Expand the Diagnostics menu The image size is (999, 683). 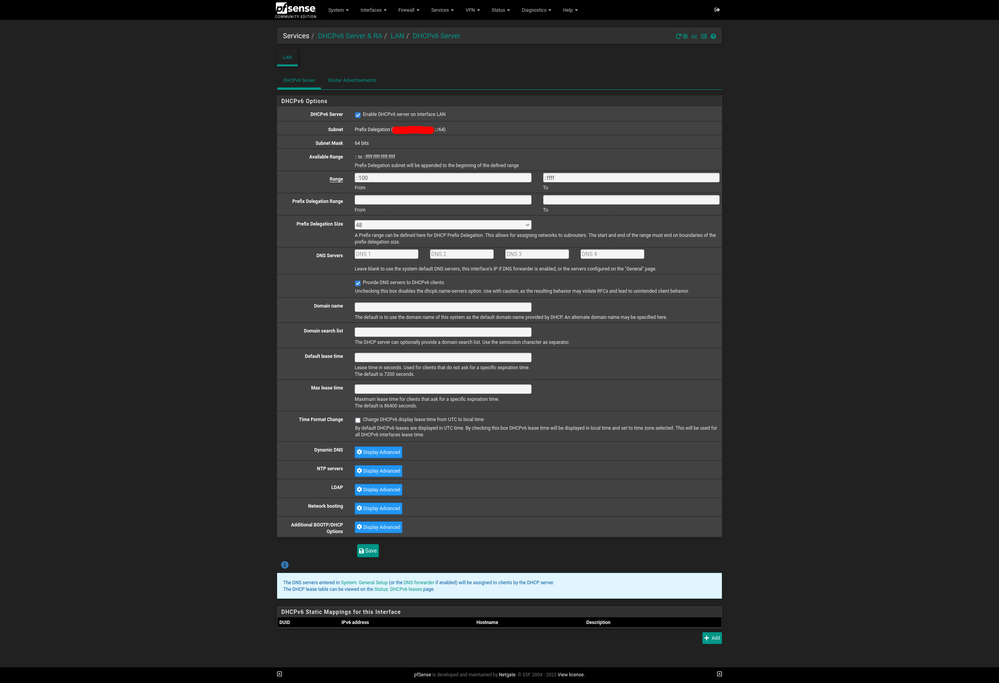[535, 10]
